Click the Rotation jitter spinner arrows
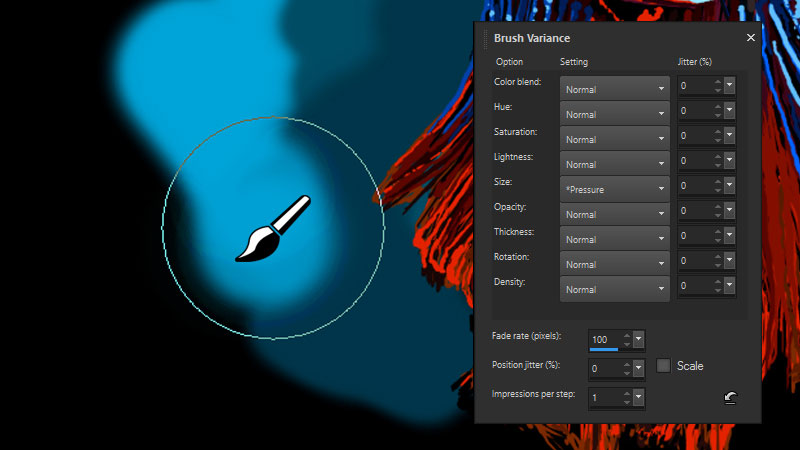Screen dimensions: 800x450 pyautogui.click(x=718, y=261)
